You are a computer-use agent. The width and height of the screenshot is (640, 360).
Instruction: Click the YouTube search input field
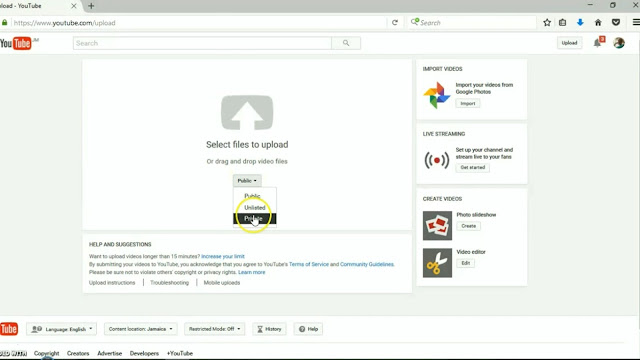pyautogui.click(x=202, y=43)
